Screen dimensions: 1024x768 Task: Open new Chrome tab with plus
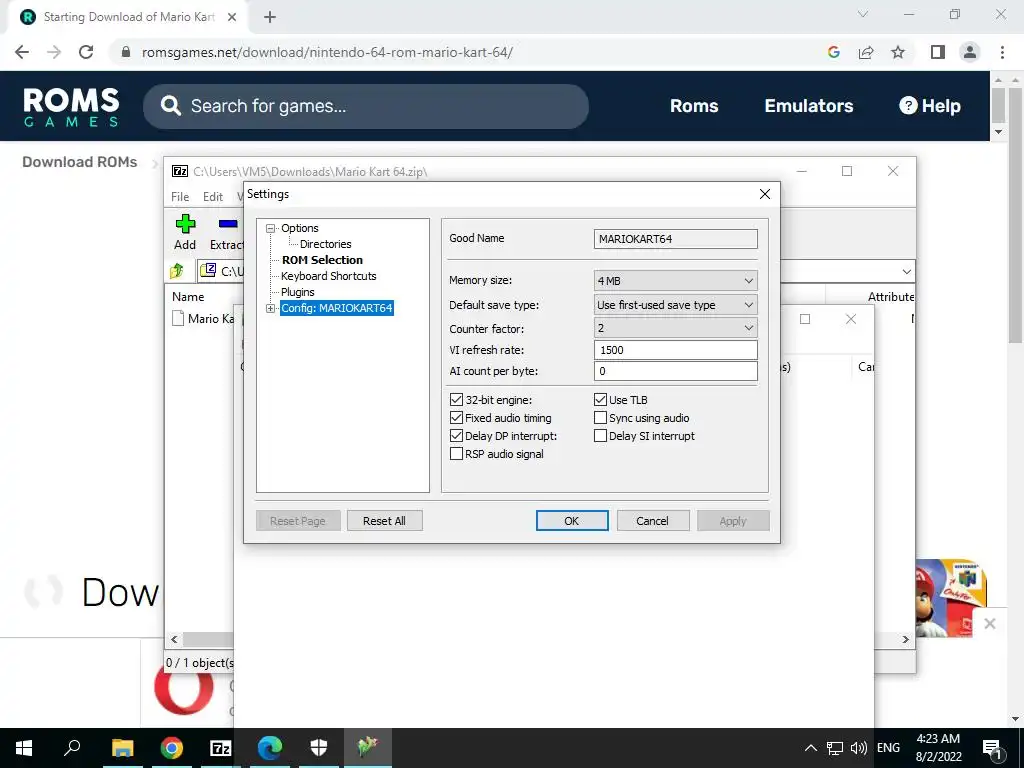pos(270,18)
